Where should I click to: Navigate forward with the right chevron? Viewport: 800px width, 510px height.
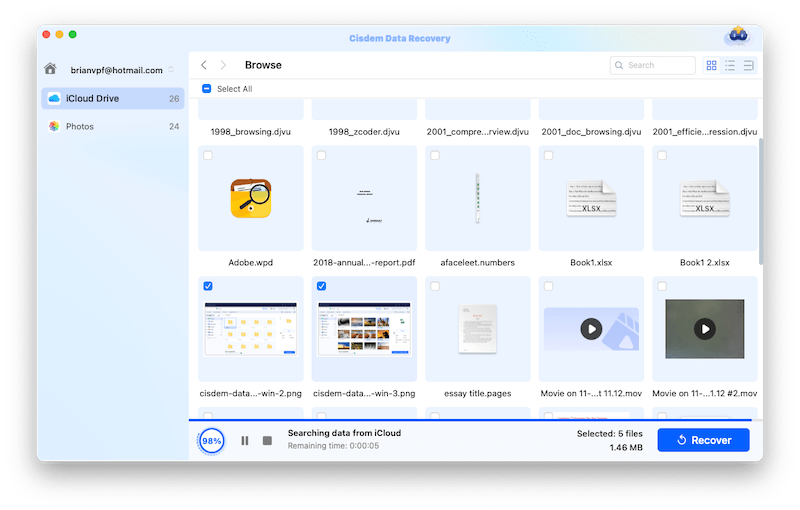(223, 65)
